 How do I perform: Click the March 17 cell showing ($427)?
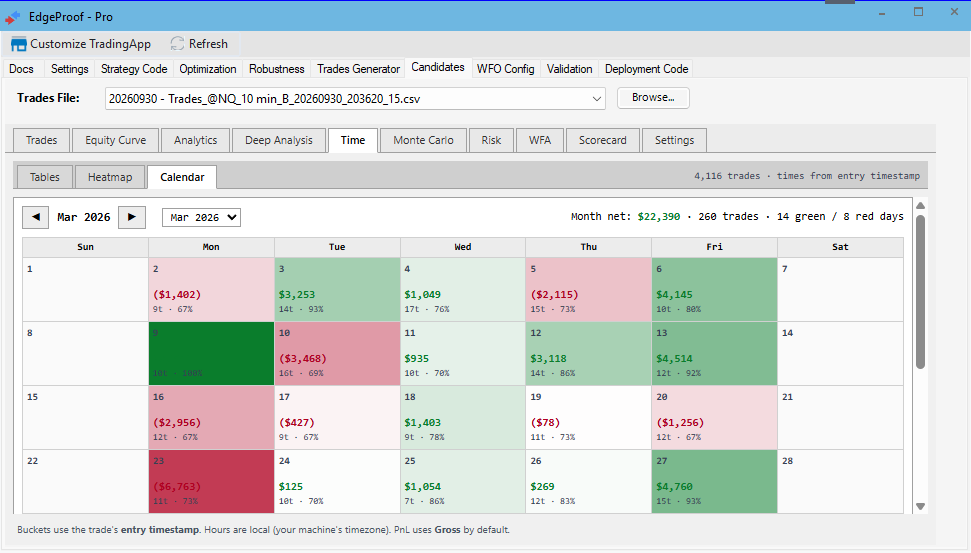(337, 417)
